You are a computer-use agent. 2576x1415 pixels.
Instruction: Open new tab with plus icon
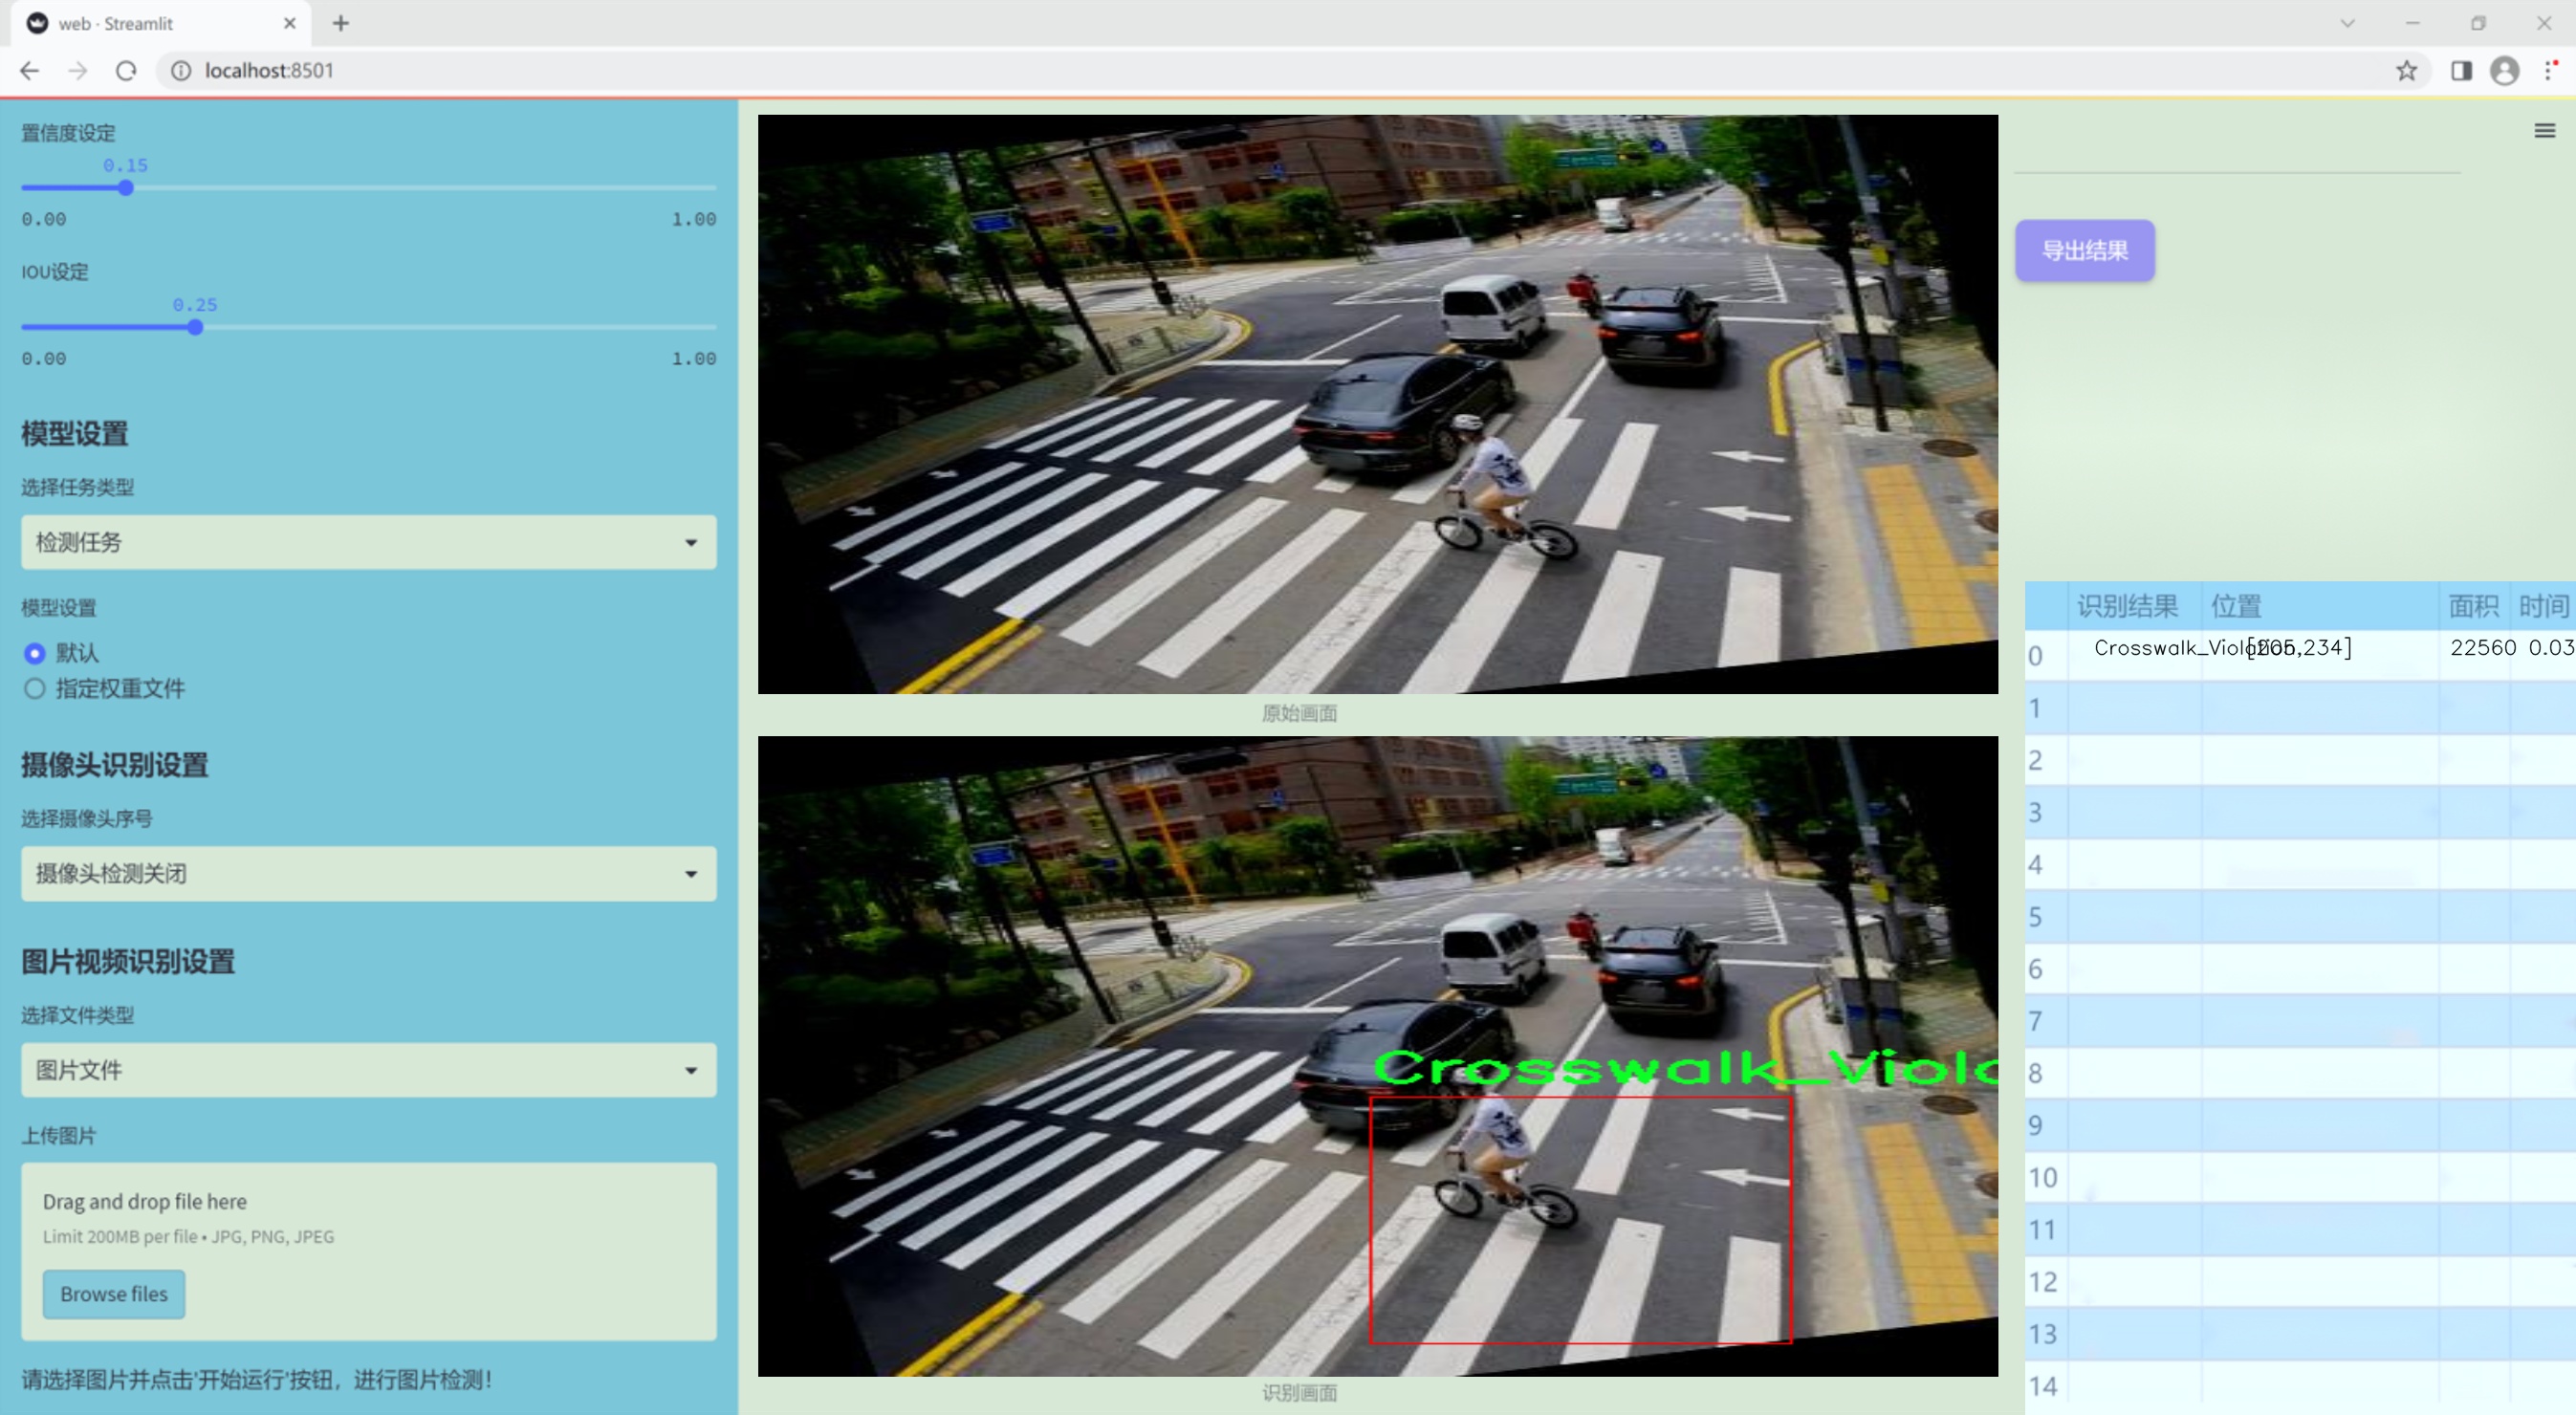[x=341, y=23]
